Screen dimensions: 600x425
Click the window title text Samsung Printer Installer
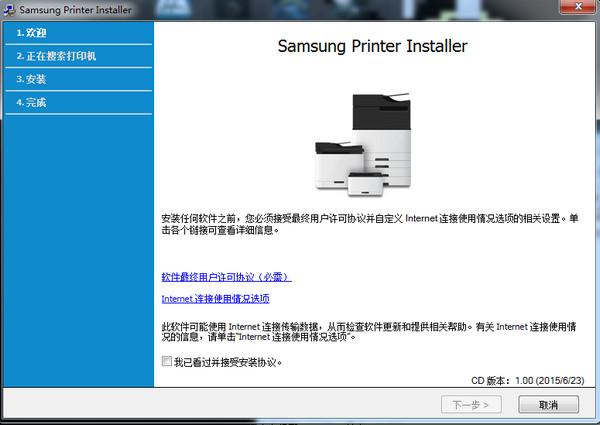tap(75, 10)
